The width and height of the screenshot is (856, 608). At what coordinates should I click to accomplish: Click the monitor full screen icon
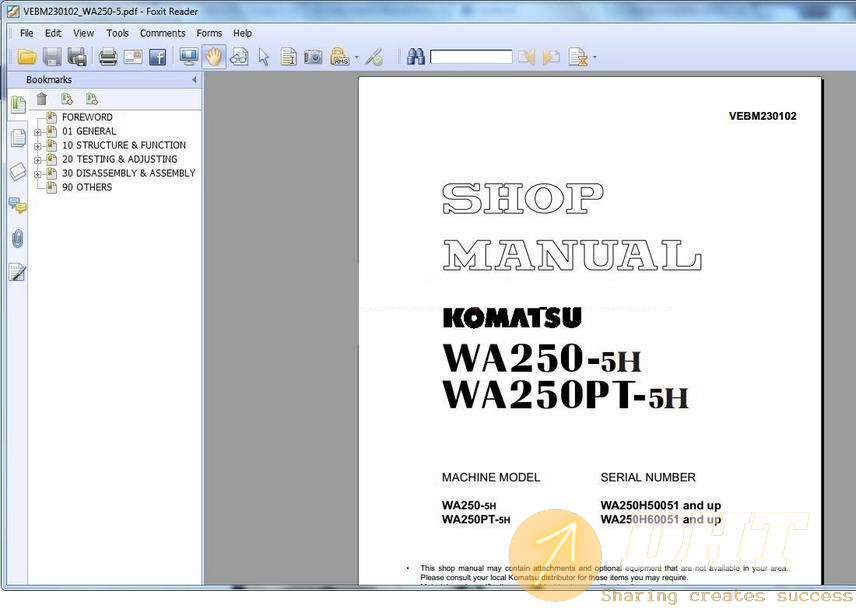pyautogui.click(x=188, y=57)
